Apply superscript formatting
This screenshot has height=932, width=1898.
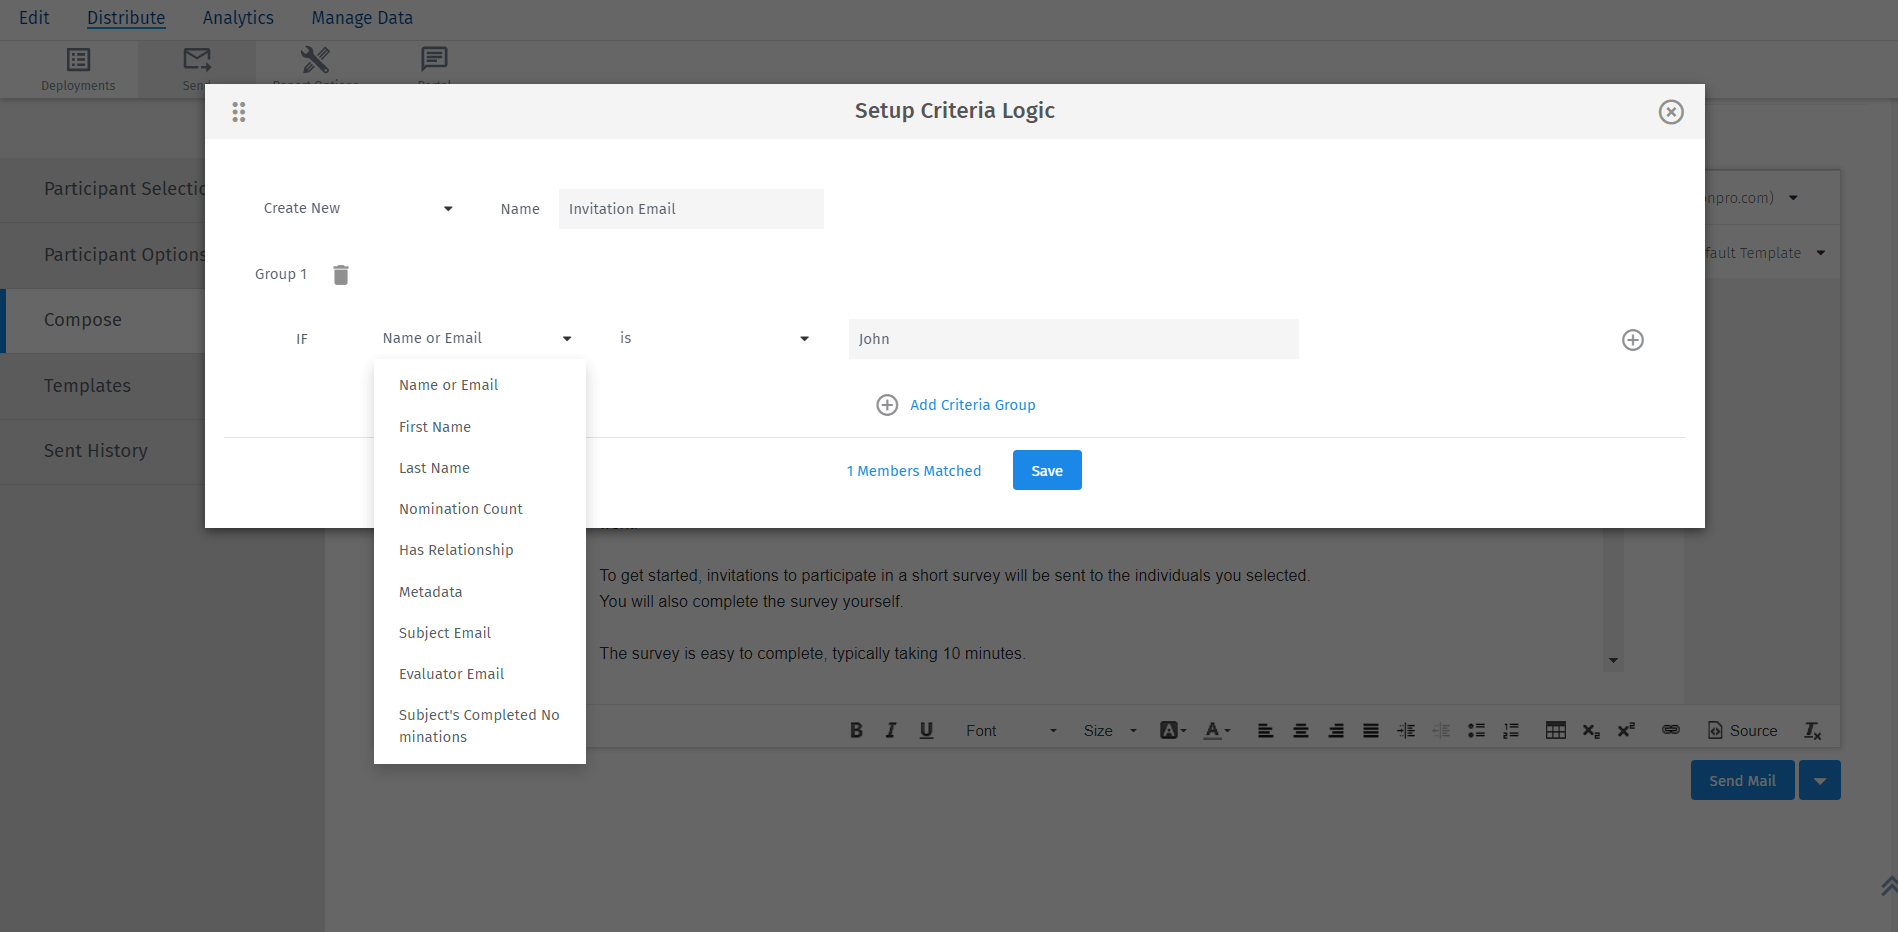[x=1626, y=730]
